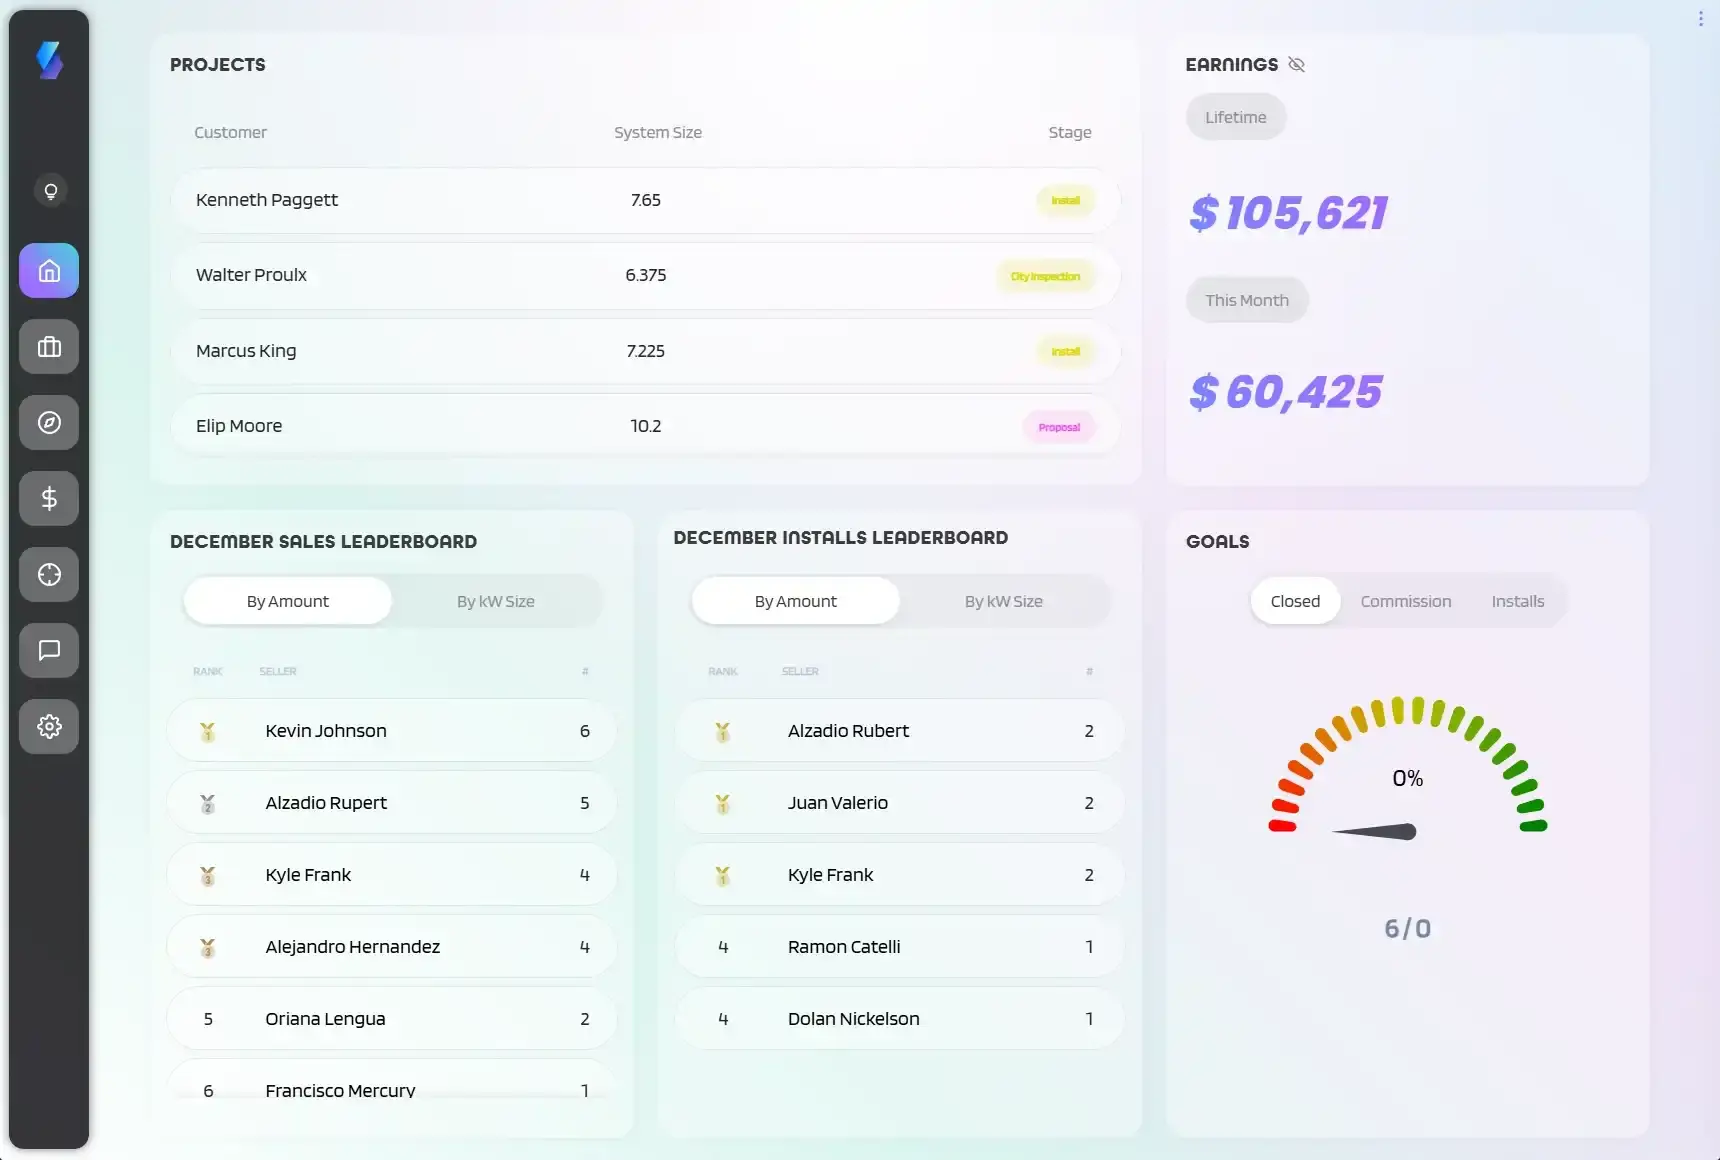The width and height of the screenshot is (1720, 1160).
Task: Select Kyle Frank in installs leaderboard
Action: (899, 875)
